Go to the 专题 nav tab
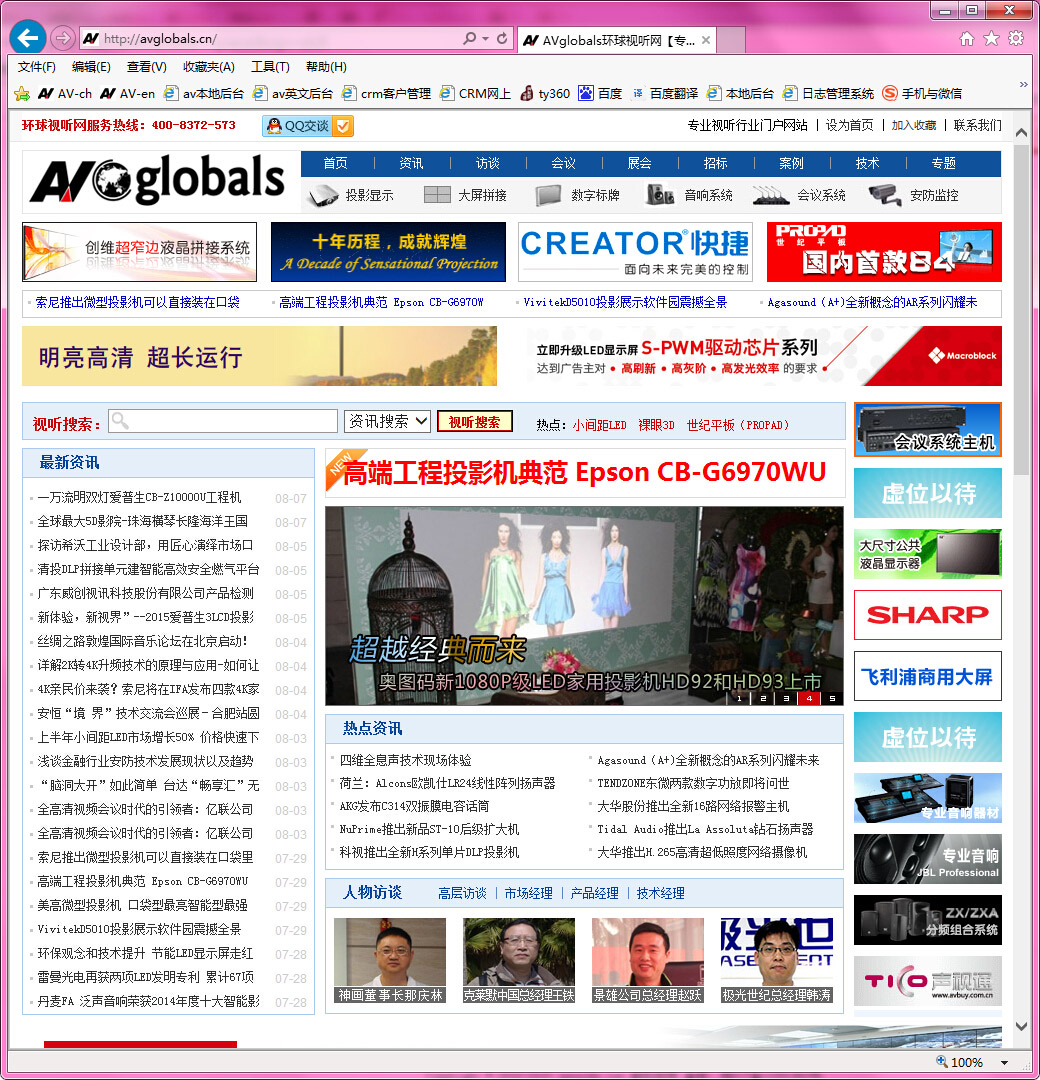This screenshot has height=1080, width=1040. 943,163
